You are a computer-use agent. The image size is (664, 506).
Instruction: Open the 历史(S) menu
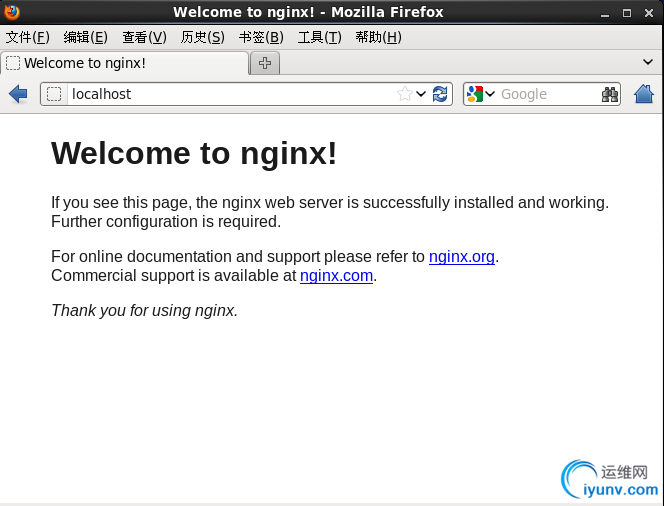202,37
